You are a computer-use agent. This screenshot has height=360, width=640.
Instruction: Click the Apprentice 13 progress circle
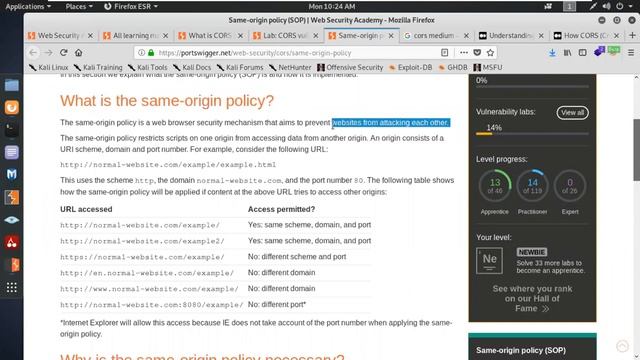(495, 186)
